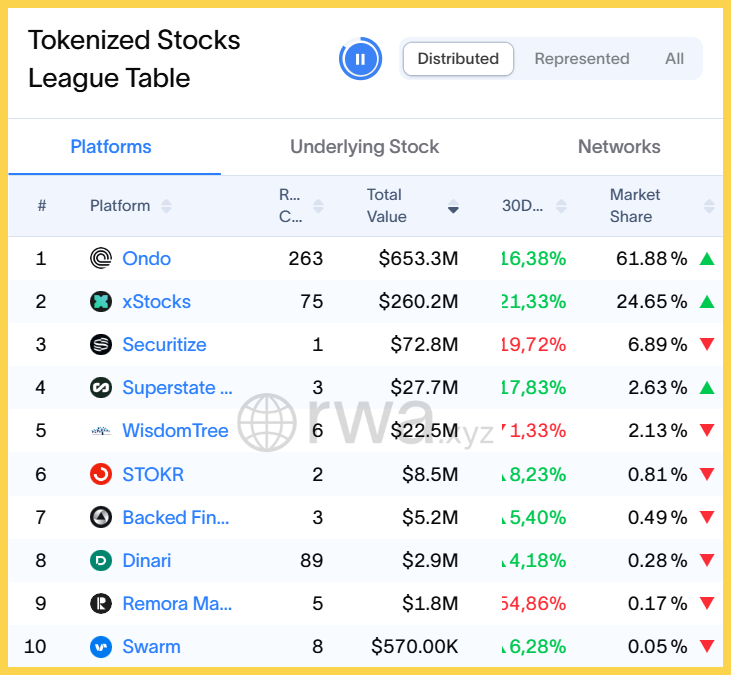Viewport: 731px width, 675px height.
Task: Click the Remora Markets logo icon
Action: pos(101,604)
